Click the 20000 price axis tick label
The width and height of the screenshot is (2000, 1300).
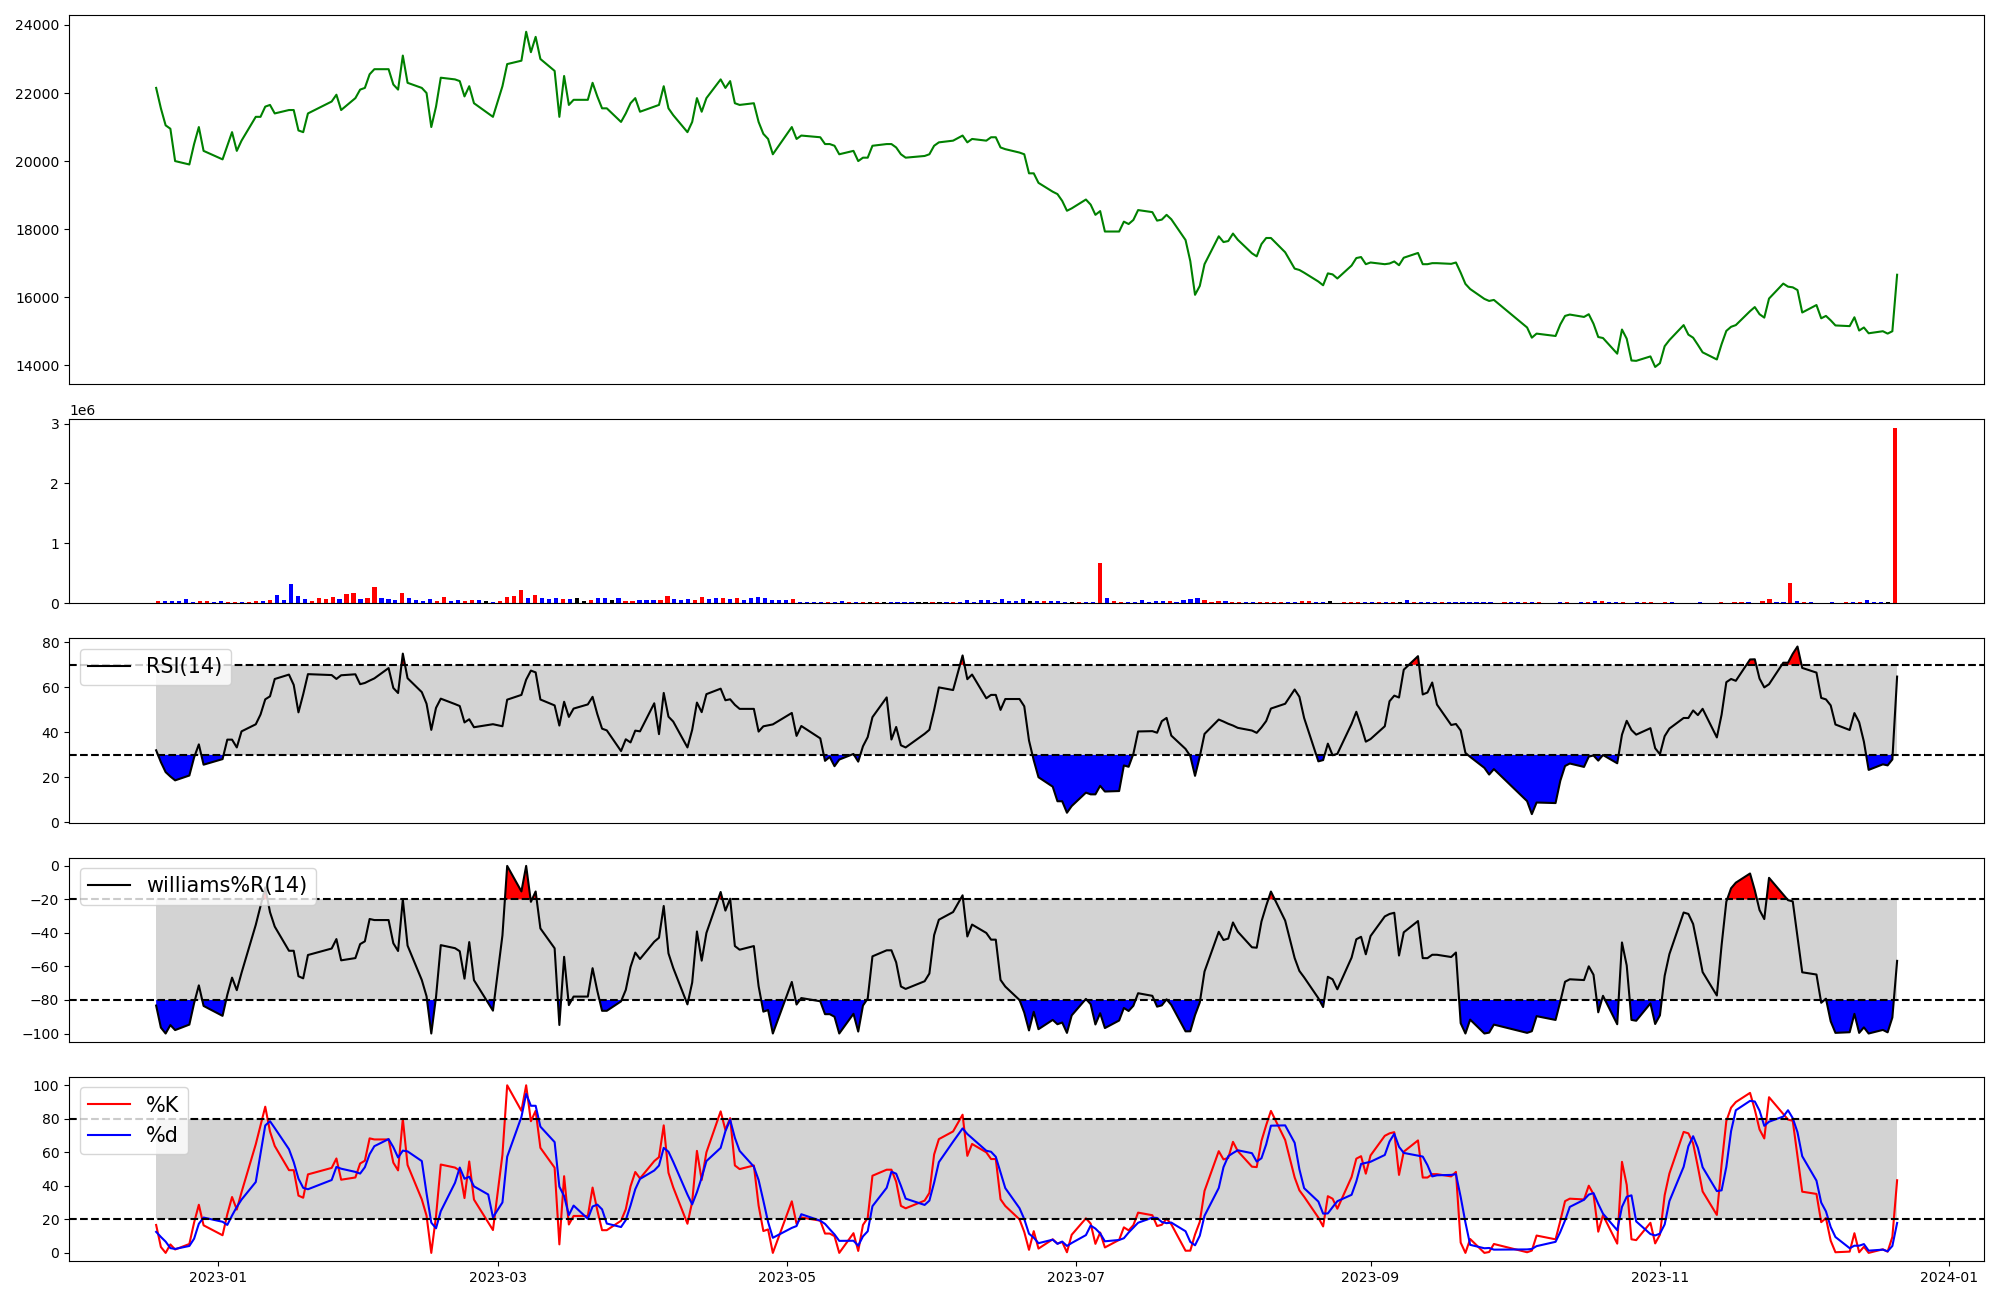tap(37, 162)
